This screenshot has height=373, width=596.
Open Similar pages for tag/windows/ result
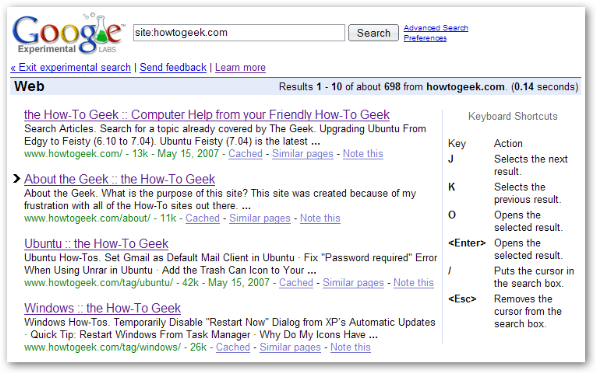point(290,347)
